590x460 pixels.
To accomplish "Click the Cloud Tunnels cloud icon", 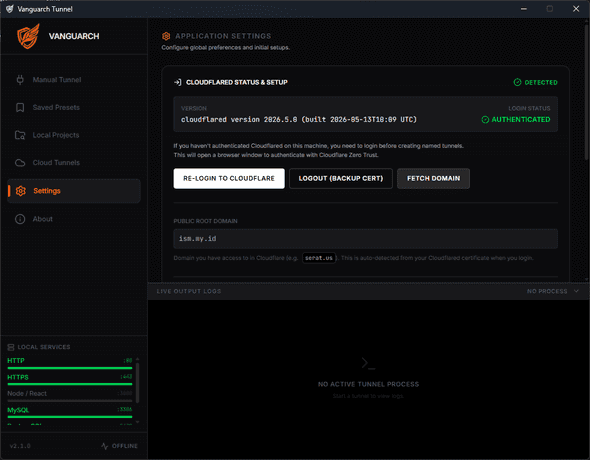I will [20, 163].
